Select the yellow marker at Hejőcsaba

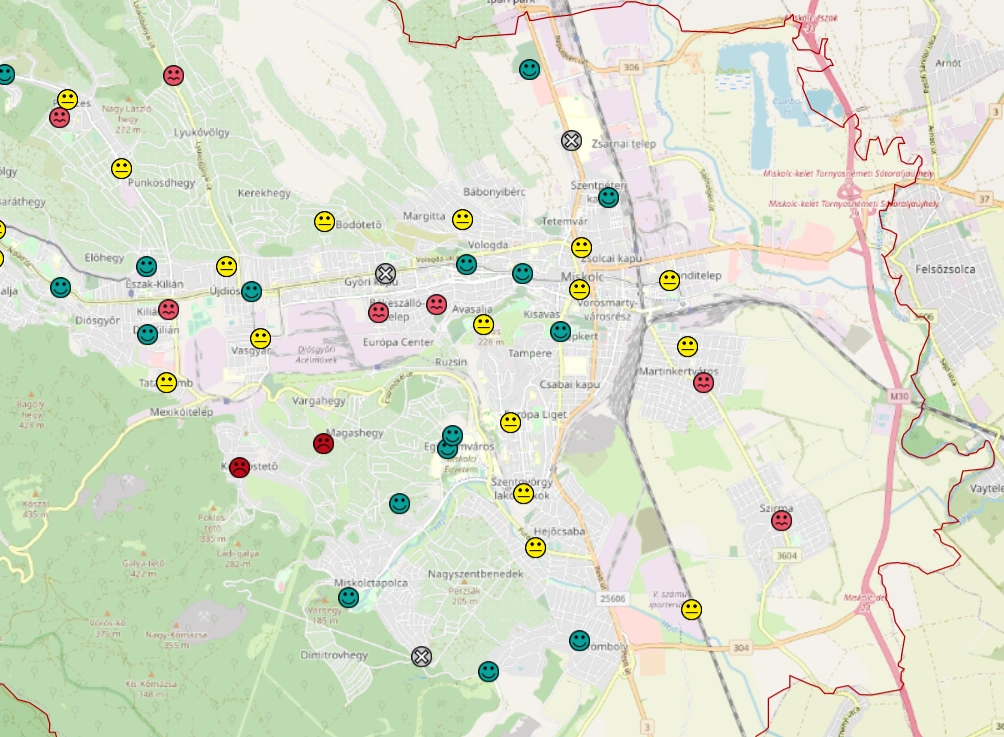coord(536,547)
